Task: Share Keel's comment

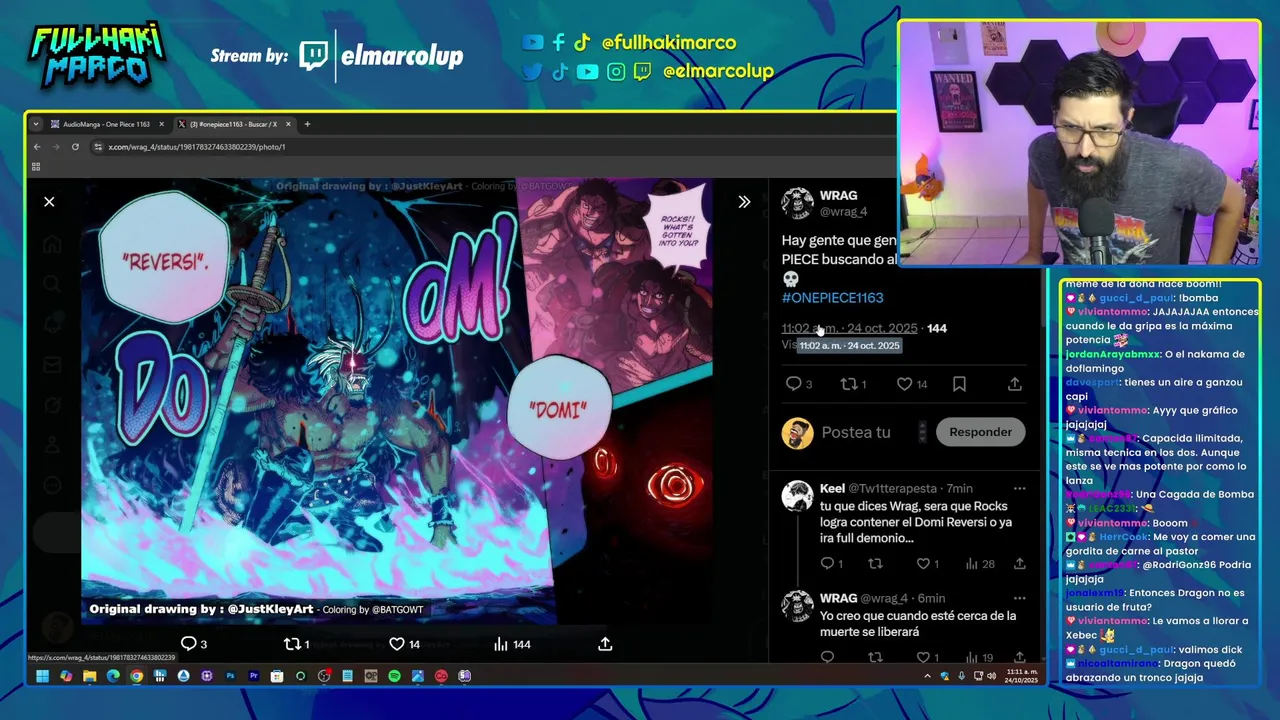Action: point(1019,564)
